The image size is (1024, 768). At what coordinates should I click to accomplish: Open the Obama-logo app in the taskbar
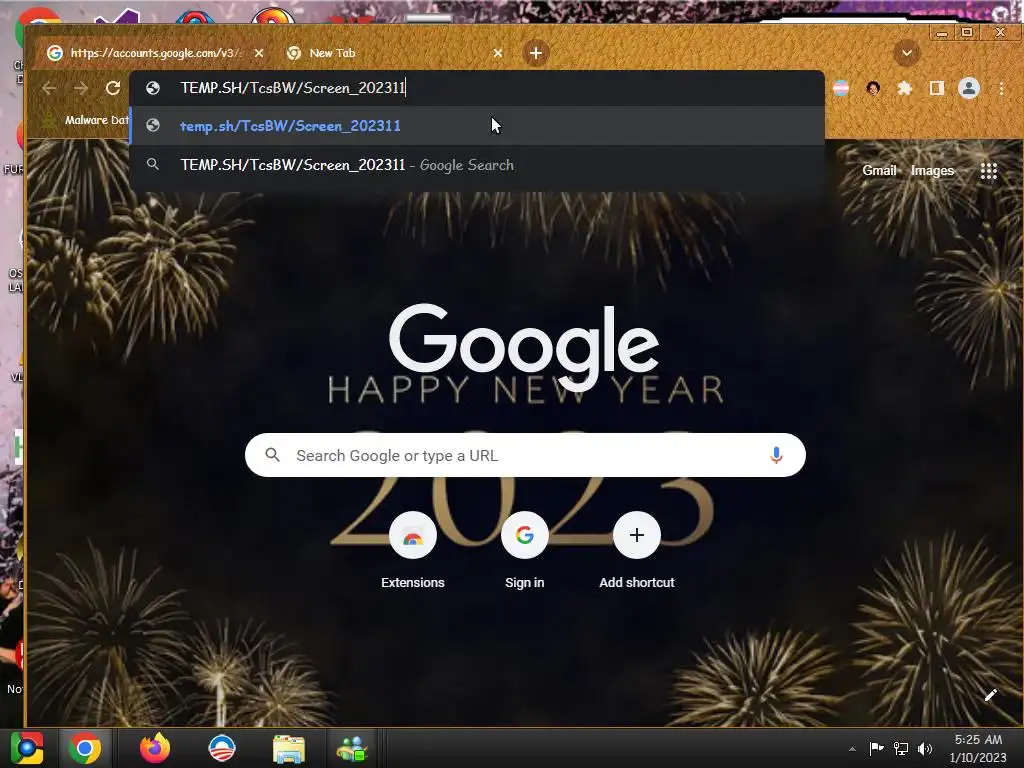tap(221, 748)
